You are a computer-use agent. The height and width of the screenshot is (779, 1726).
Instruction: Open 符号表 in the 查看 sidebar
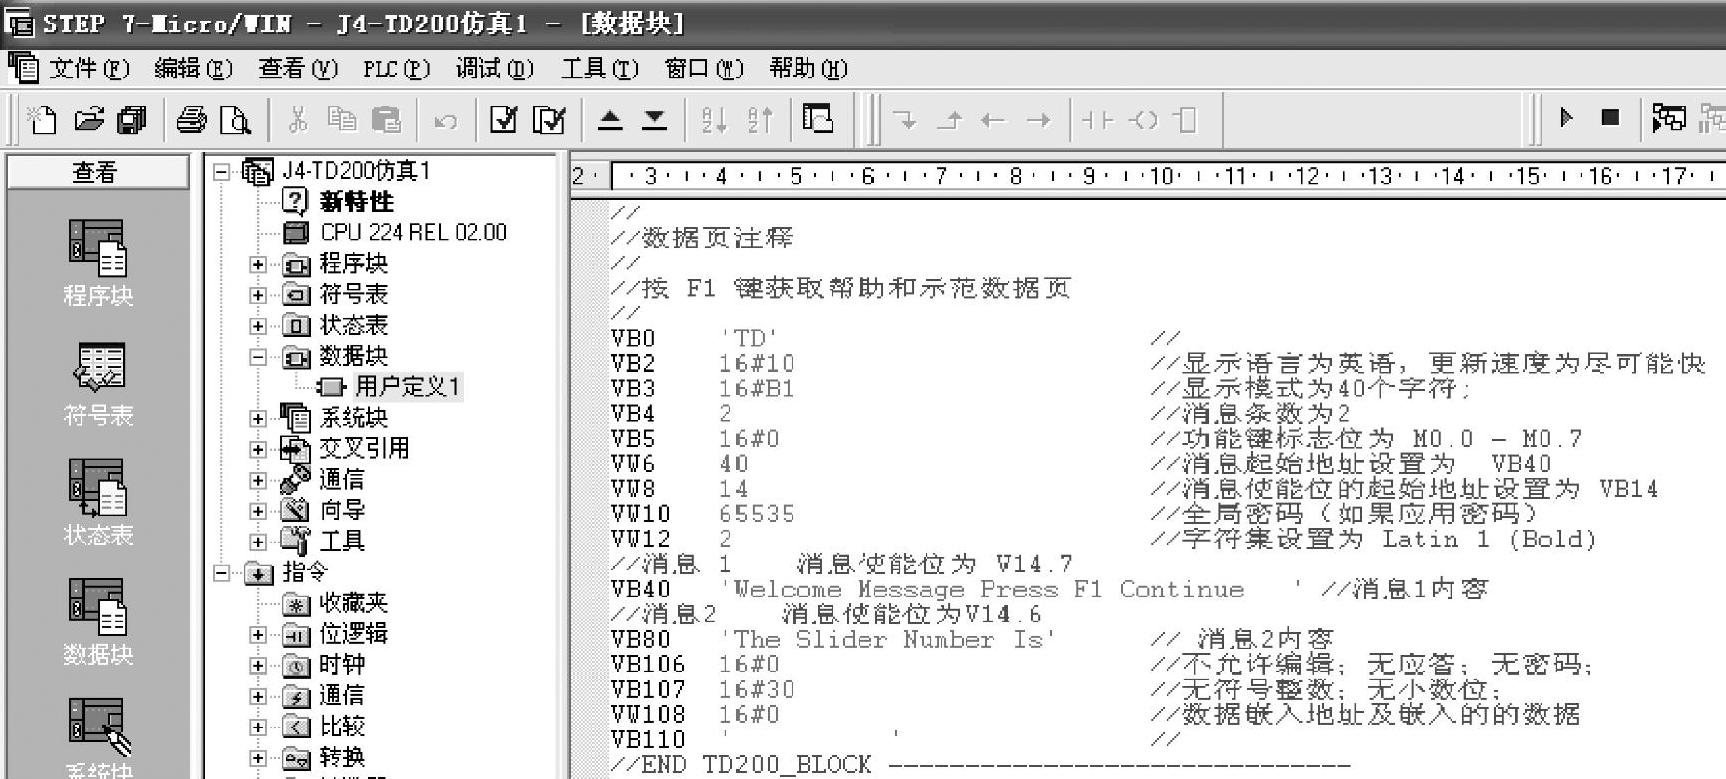97,383
